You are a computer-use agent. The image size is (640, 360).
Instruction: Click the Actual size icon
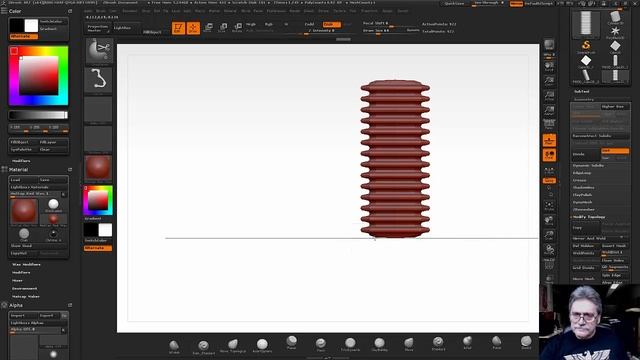click(x=549, y=96)
